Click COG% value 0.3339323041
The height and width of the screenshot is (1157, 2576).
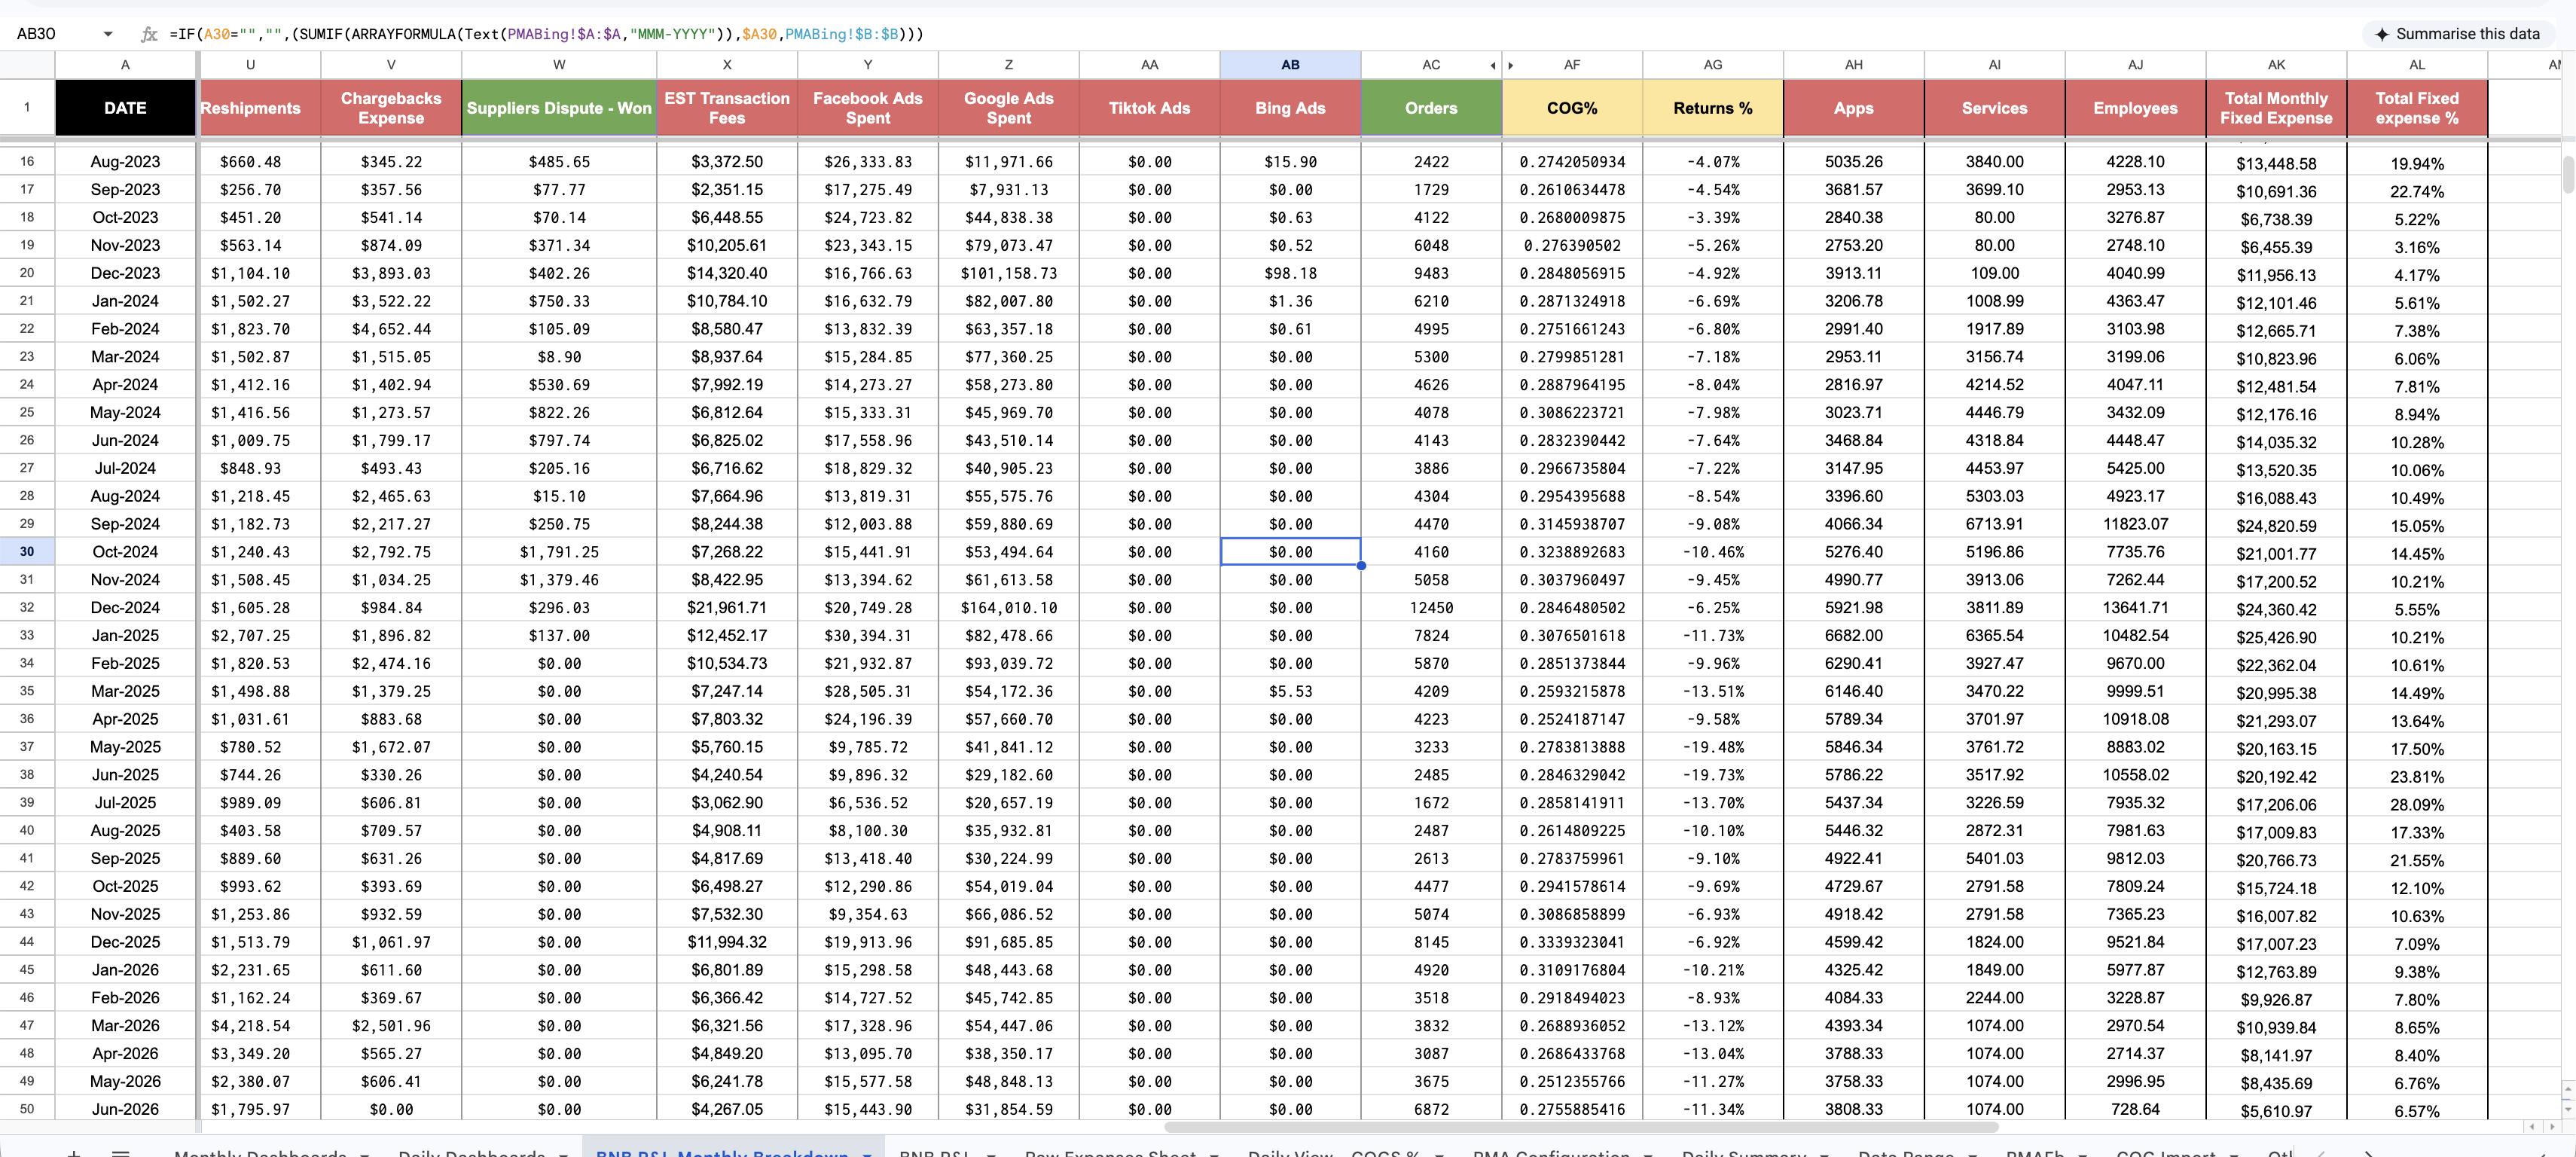(x=1572, y=942)
